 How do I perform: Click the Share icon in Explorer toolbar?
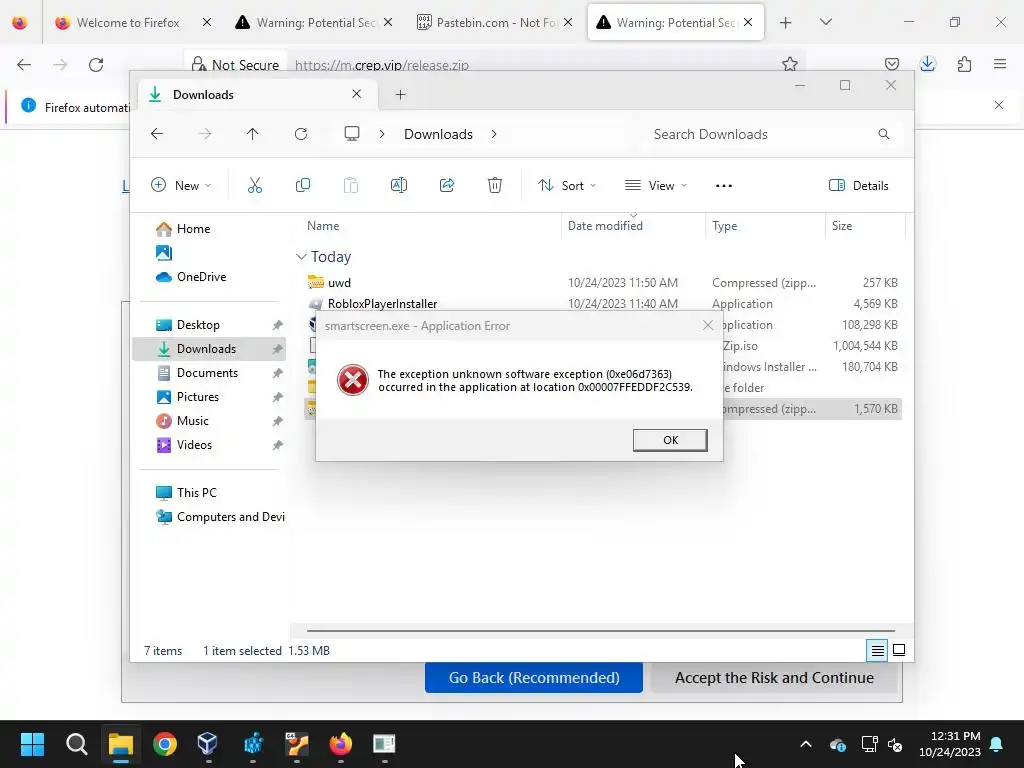[x=447, y=185]
